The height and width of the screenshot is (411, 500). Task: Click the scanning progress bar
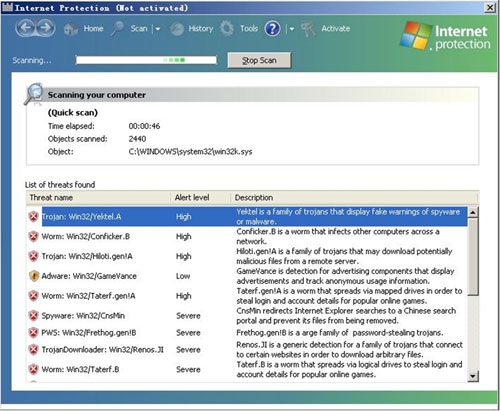(x=146, y=60)
